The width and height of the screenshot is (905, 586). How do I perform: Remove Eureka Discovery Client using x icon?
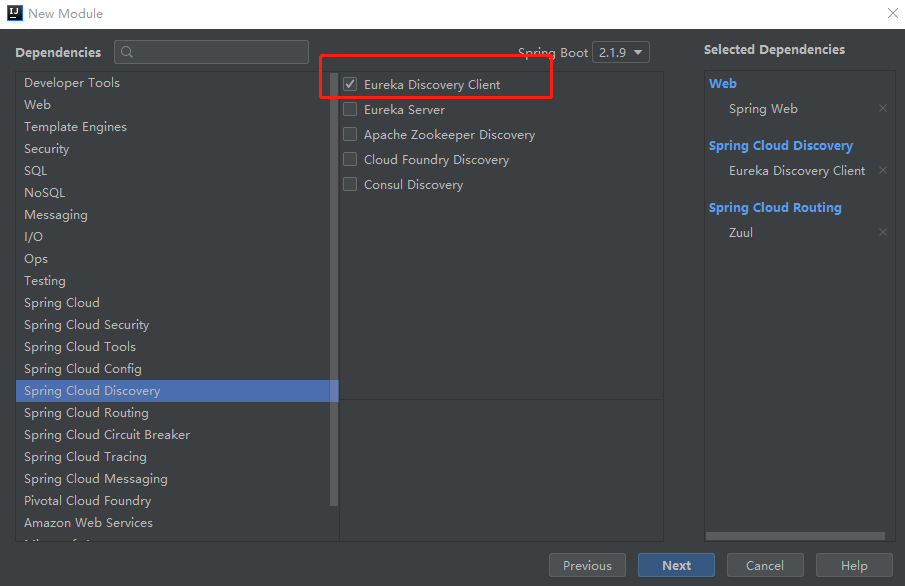click(x=882, y=171)
